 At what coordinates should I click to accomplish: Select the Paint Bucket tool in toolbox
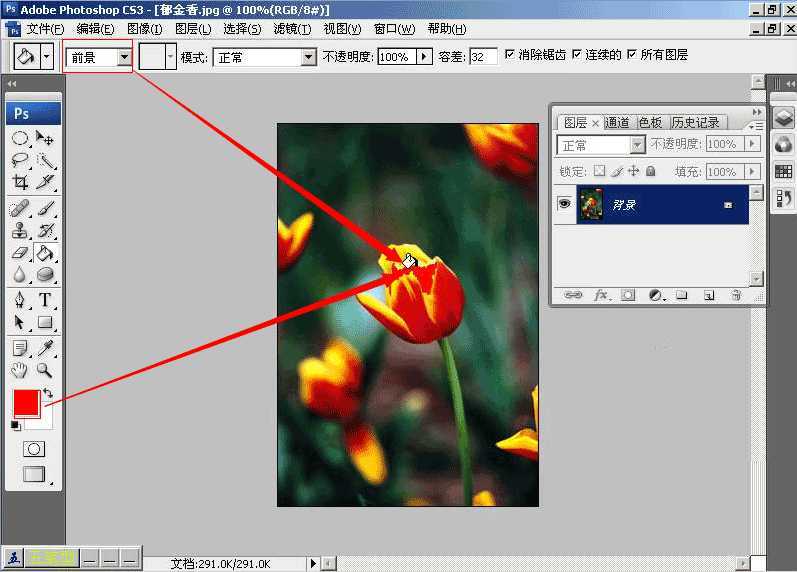45,253
